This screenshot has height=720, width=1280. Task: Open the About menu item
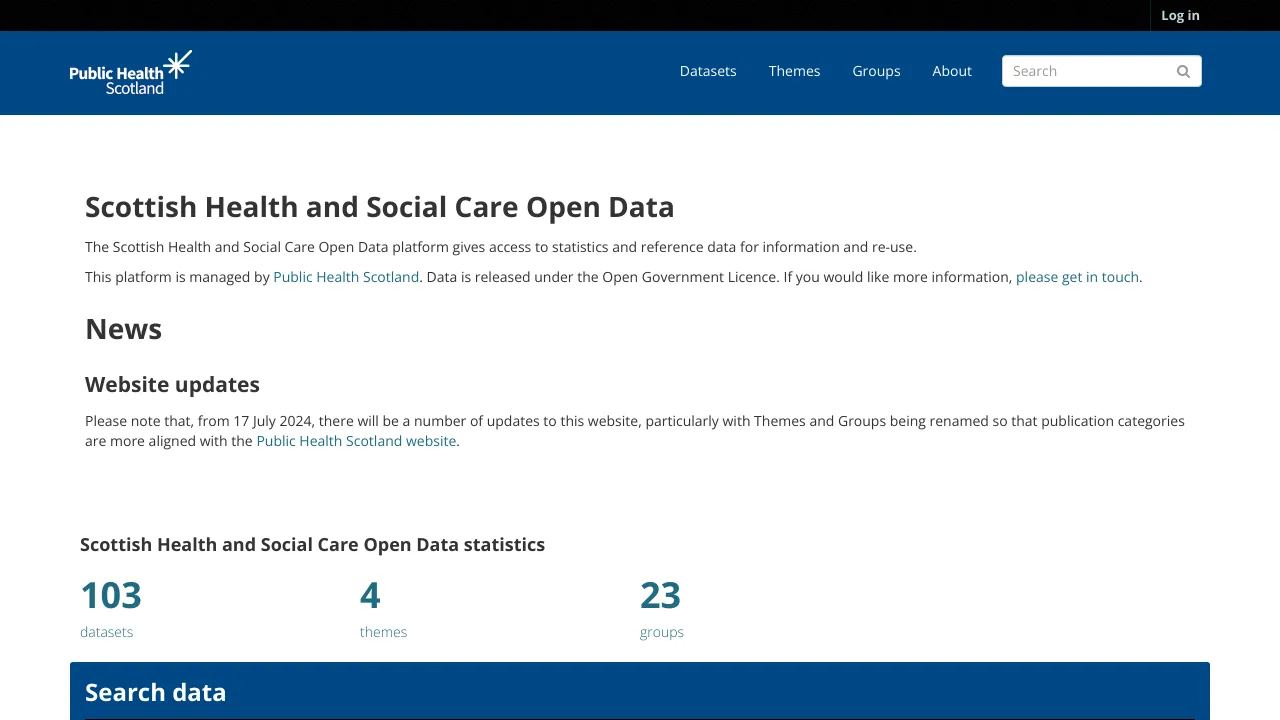(952, 71)
